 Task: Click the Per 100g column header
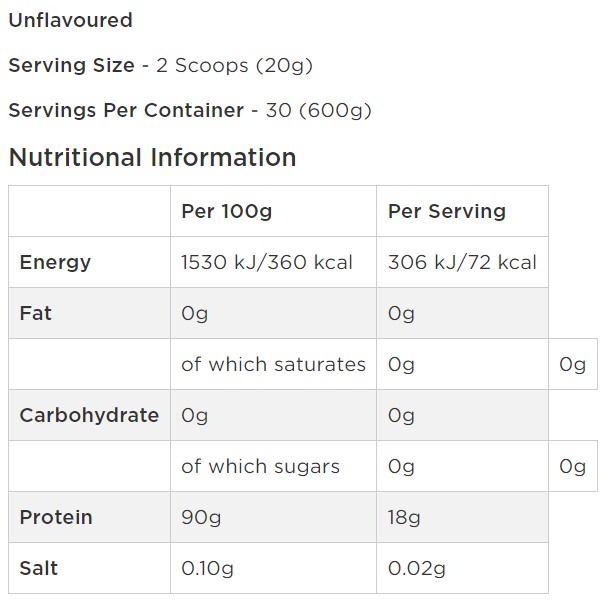pyautogui.click(x=226, y=212)
